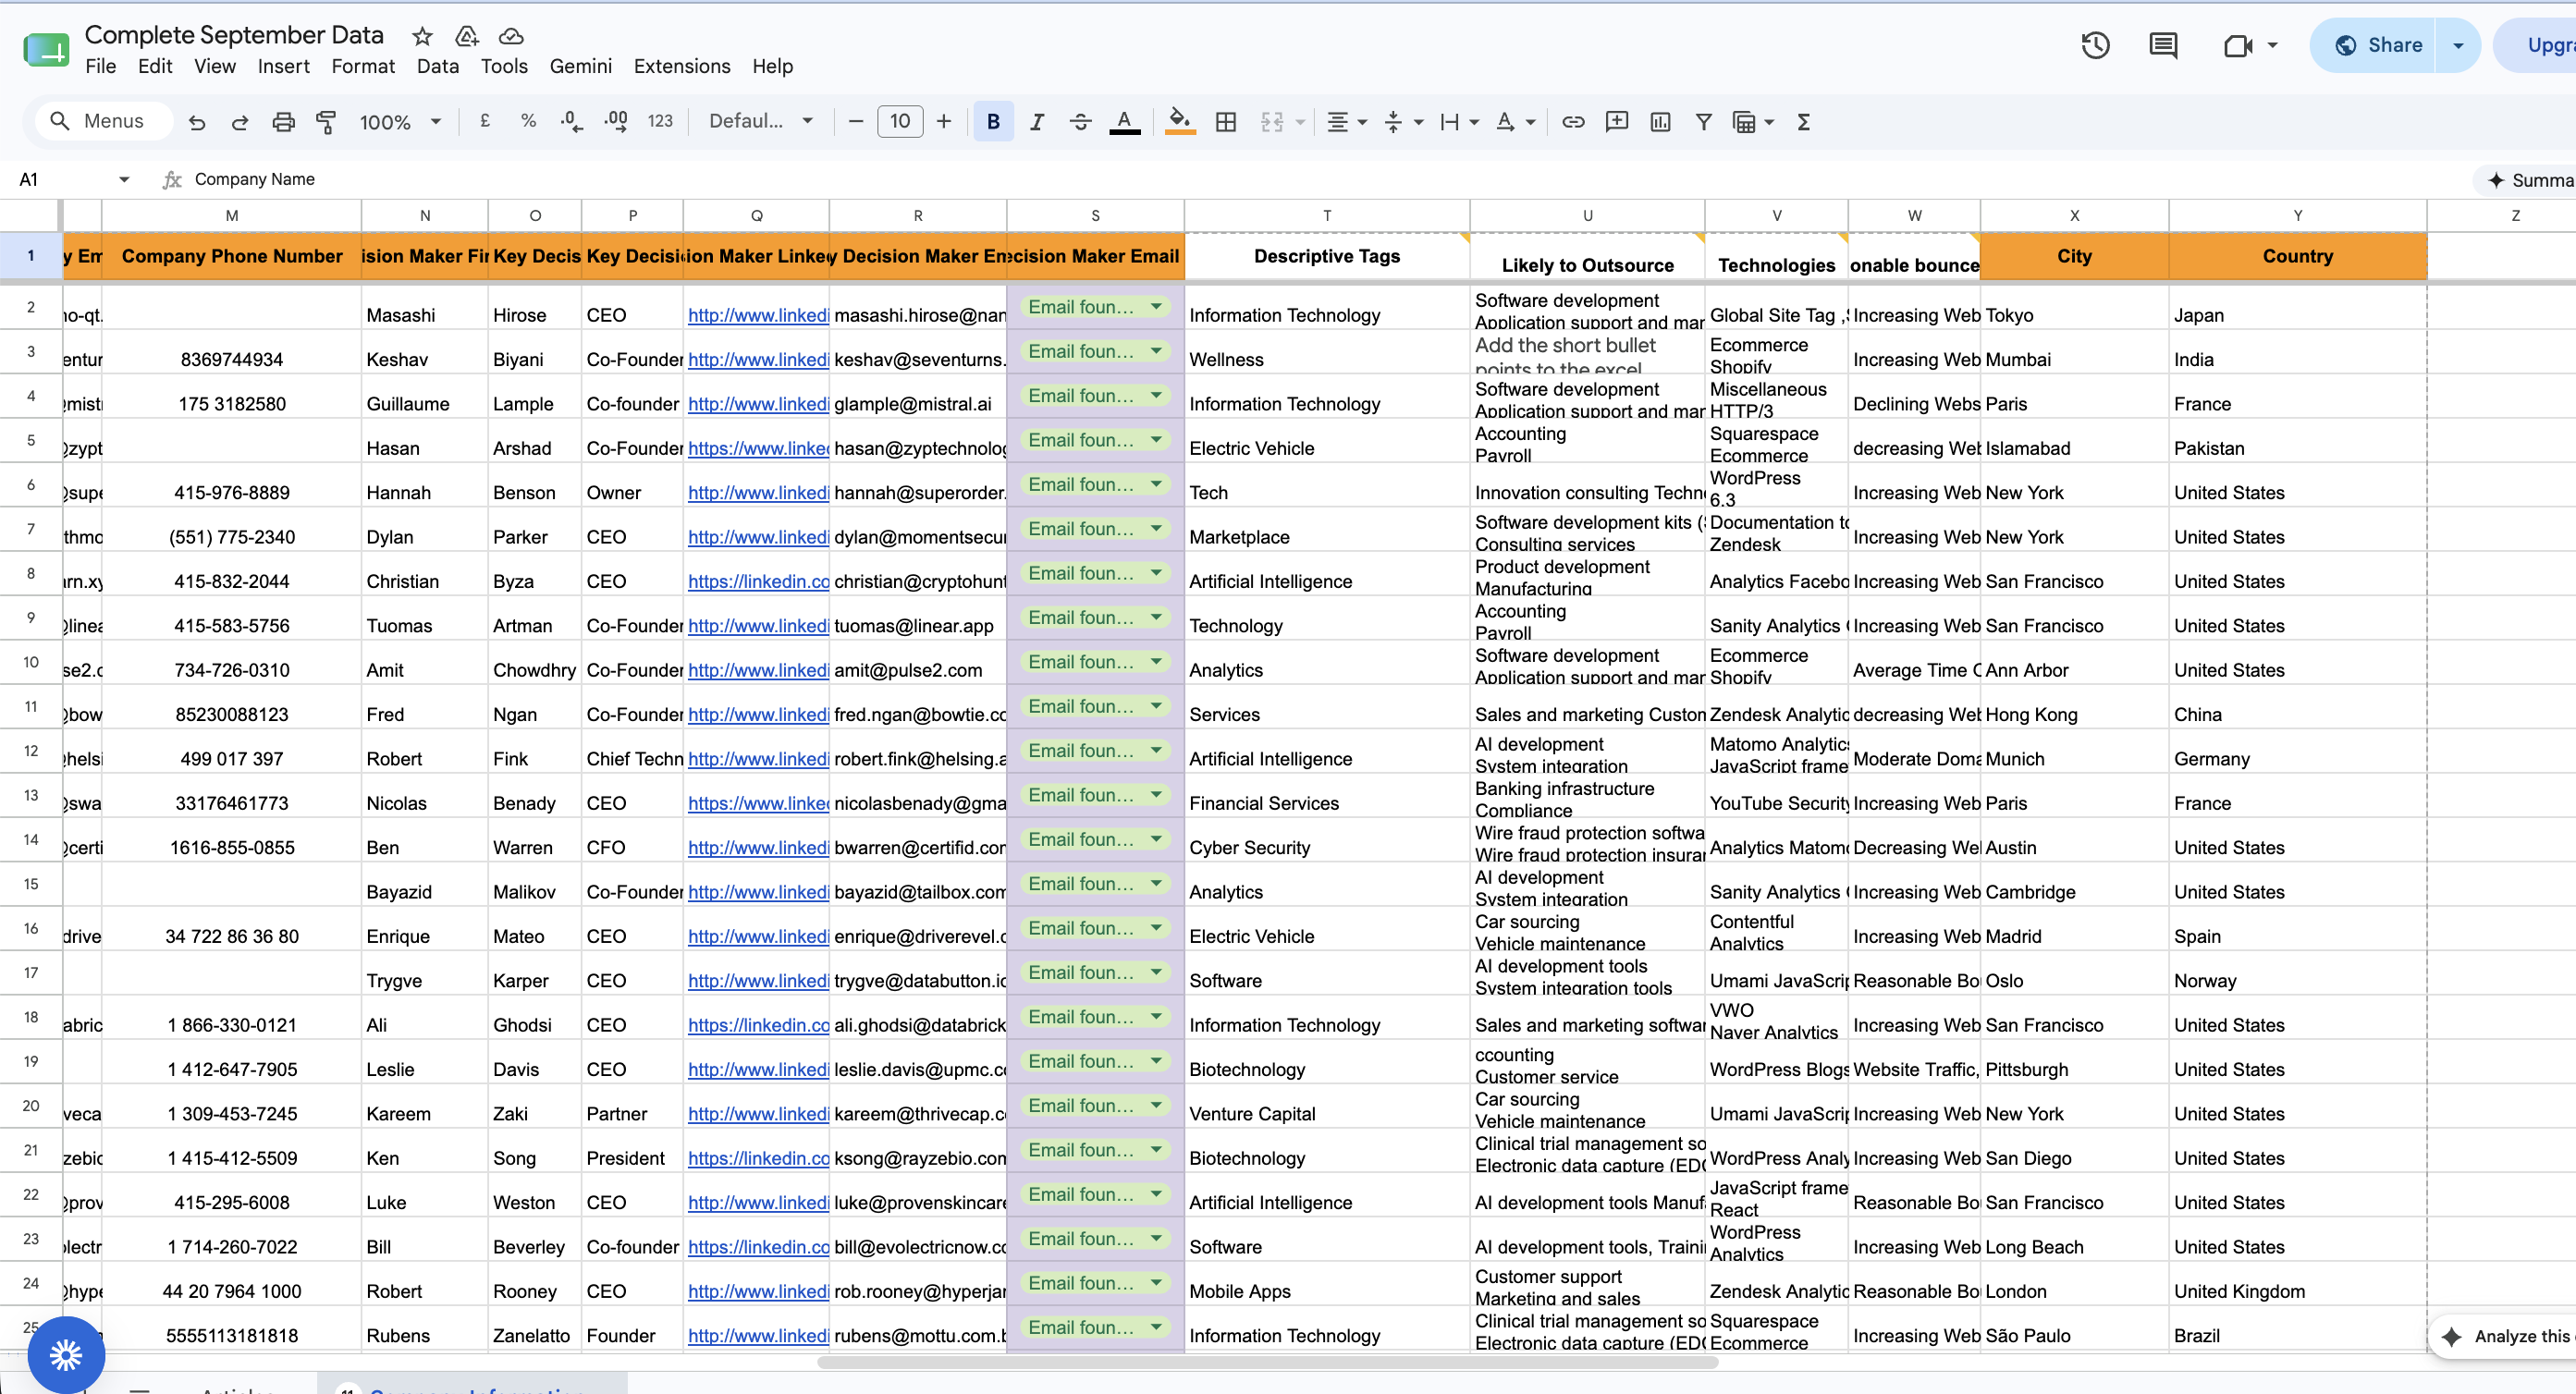Toggle italic formatting
2576x1394 pixels.
(1037, 122)
